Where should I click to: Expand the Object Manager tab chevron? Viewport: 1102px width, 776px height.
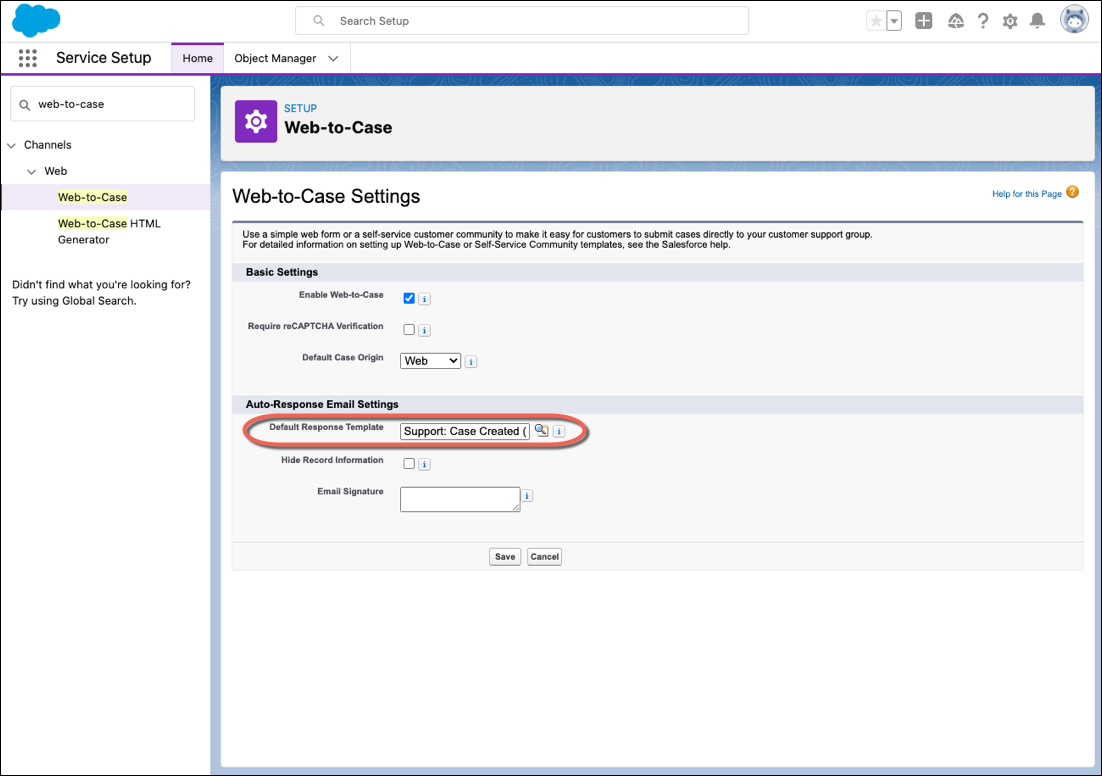(333, 58)
